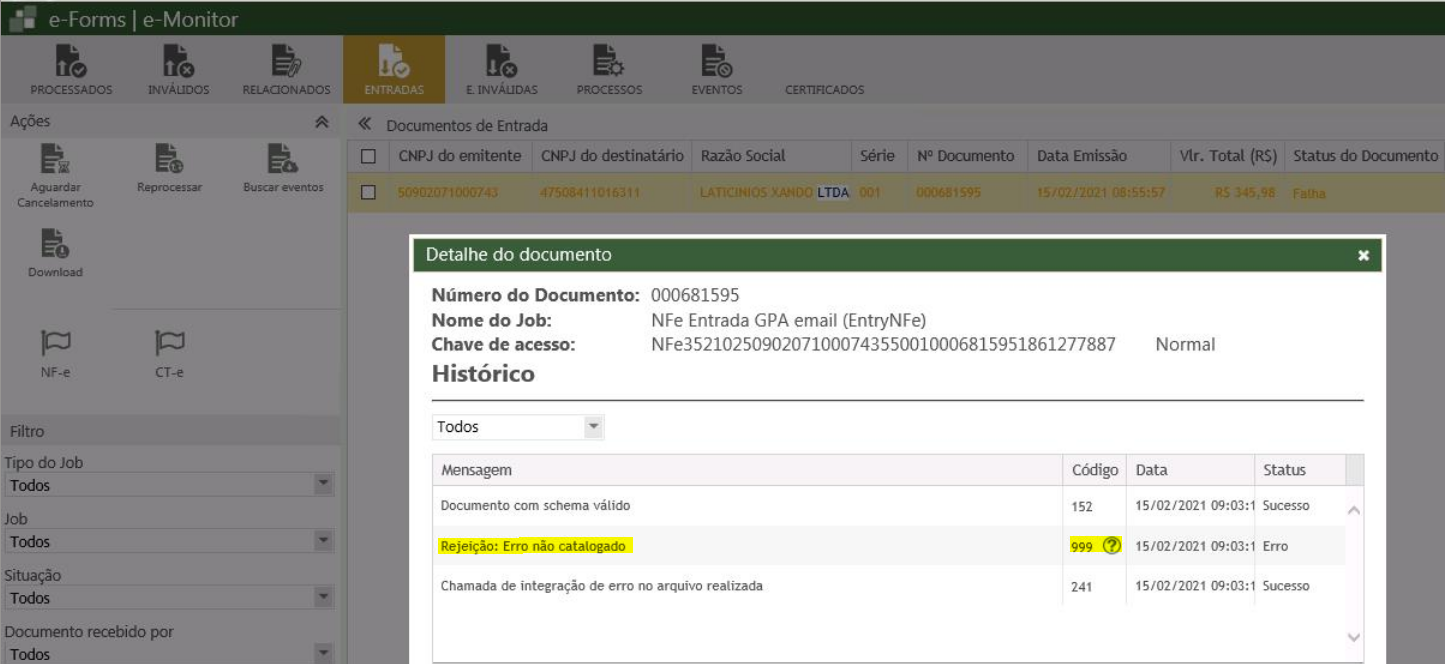The width and height of the screenshot is (1445, 664).
Task: Tick the checkbox for Laticinios Xando row
Action: [x=368, y=192]
